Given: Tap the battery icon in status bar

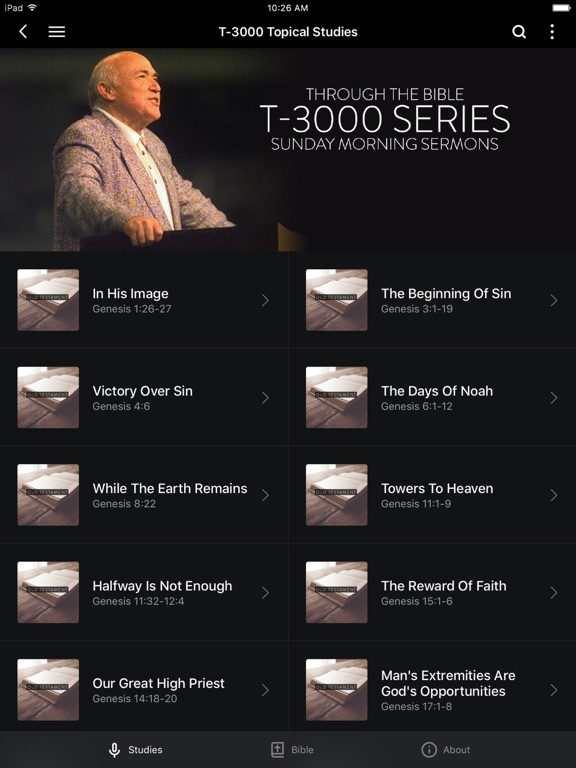Looking at the screenshot, I should pos(561,8).
